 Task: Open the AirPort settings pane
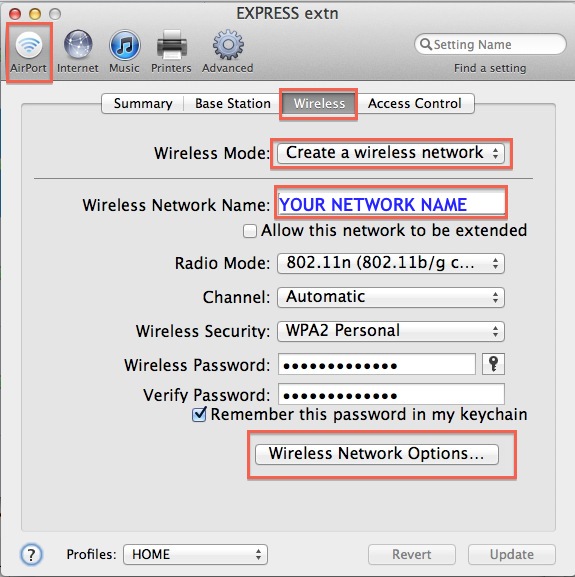pyautogui.click(x=28, y=52)
